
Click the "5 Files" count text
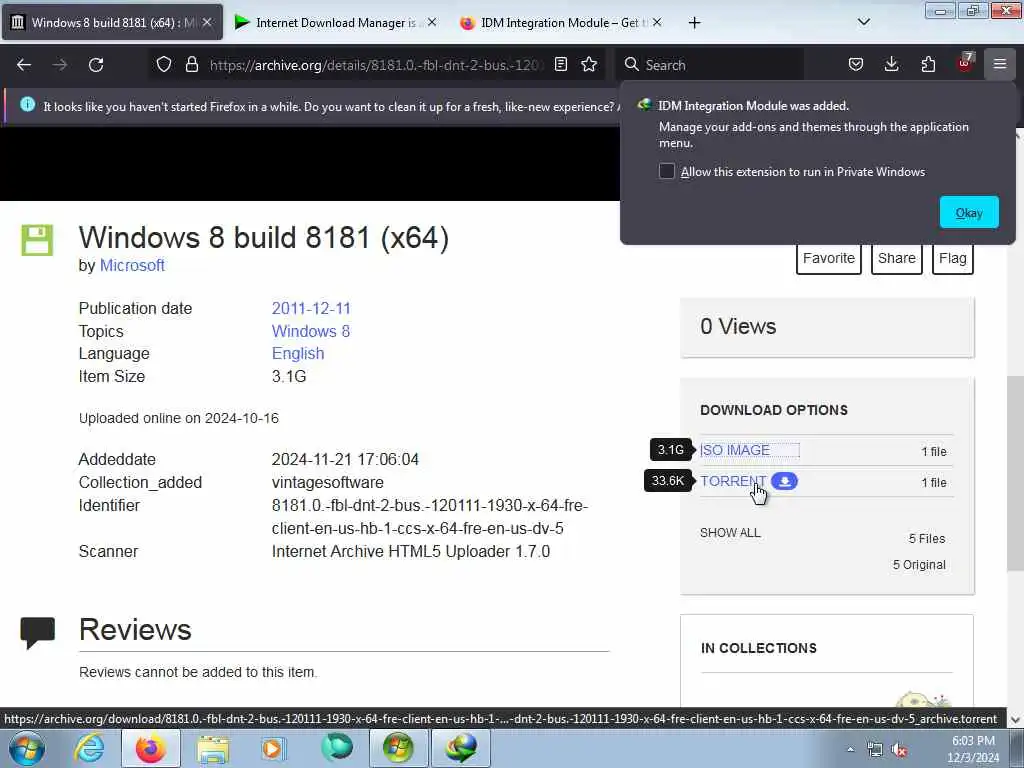click(x=927, y=539)
